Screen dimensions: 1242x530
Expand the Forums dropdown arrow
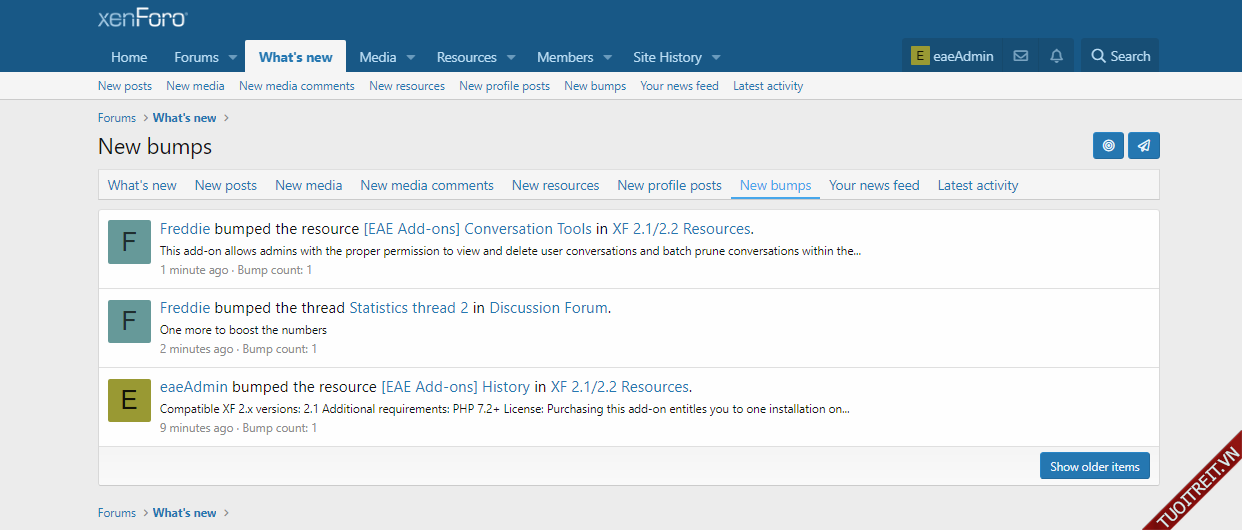(x=232, y=58)
